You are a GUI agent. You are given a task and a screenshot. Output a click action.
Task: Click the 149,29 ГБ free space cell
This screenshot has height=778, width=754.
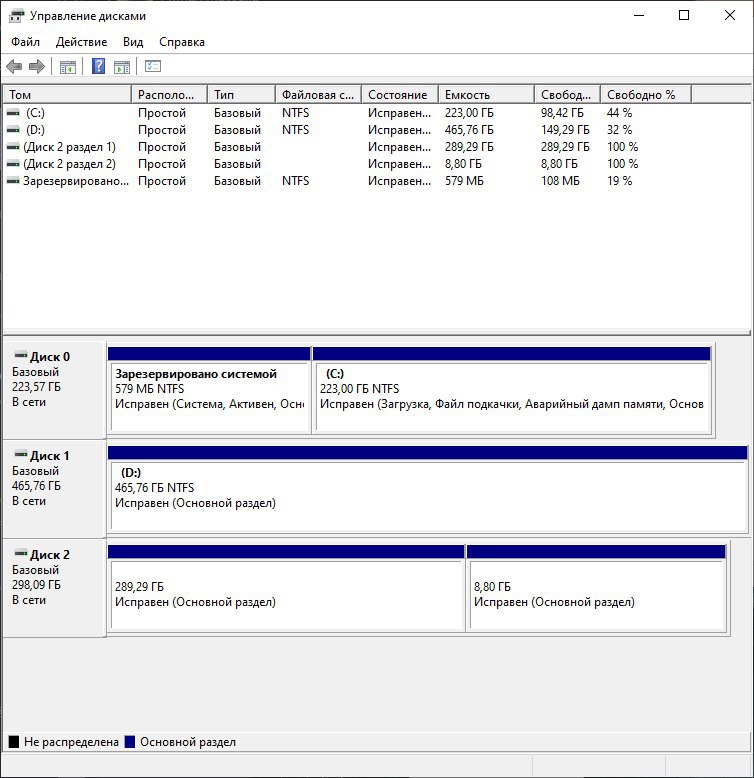coord(565,130)
